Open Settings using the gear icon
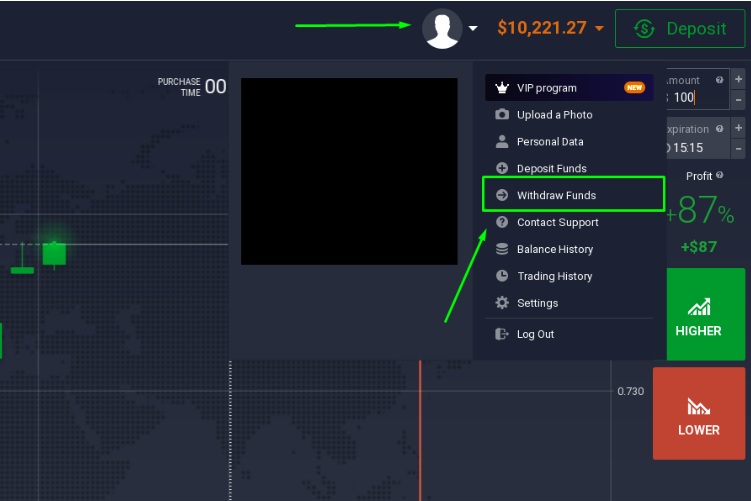This screenshot has height=501, width=751. [x=502, y=303]
